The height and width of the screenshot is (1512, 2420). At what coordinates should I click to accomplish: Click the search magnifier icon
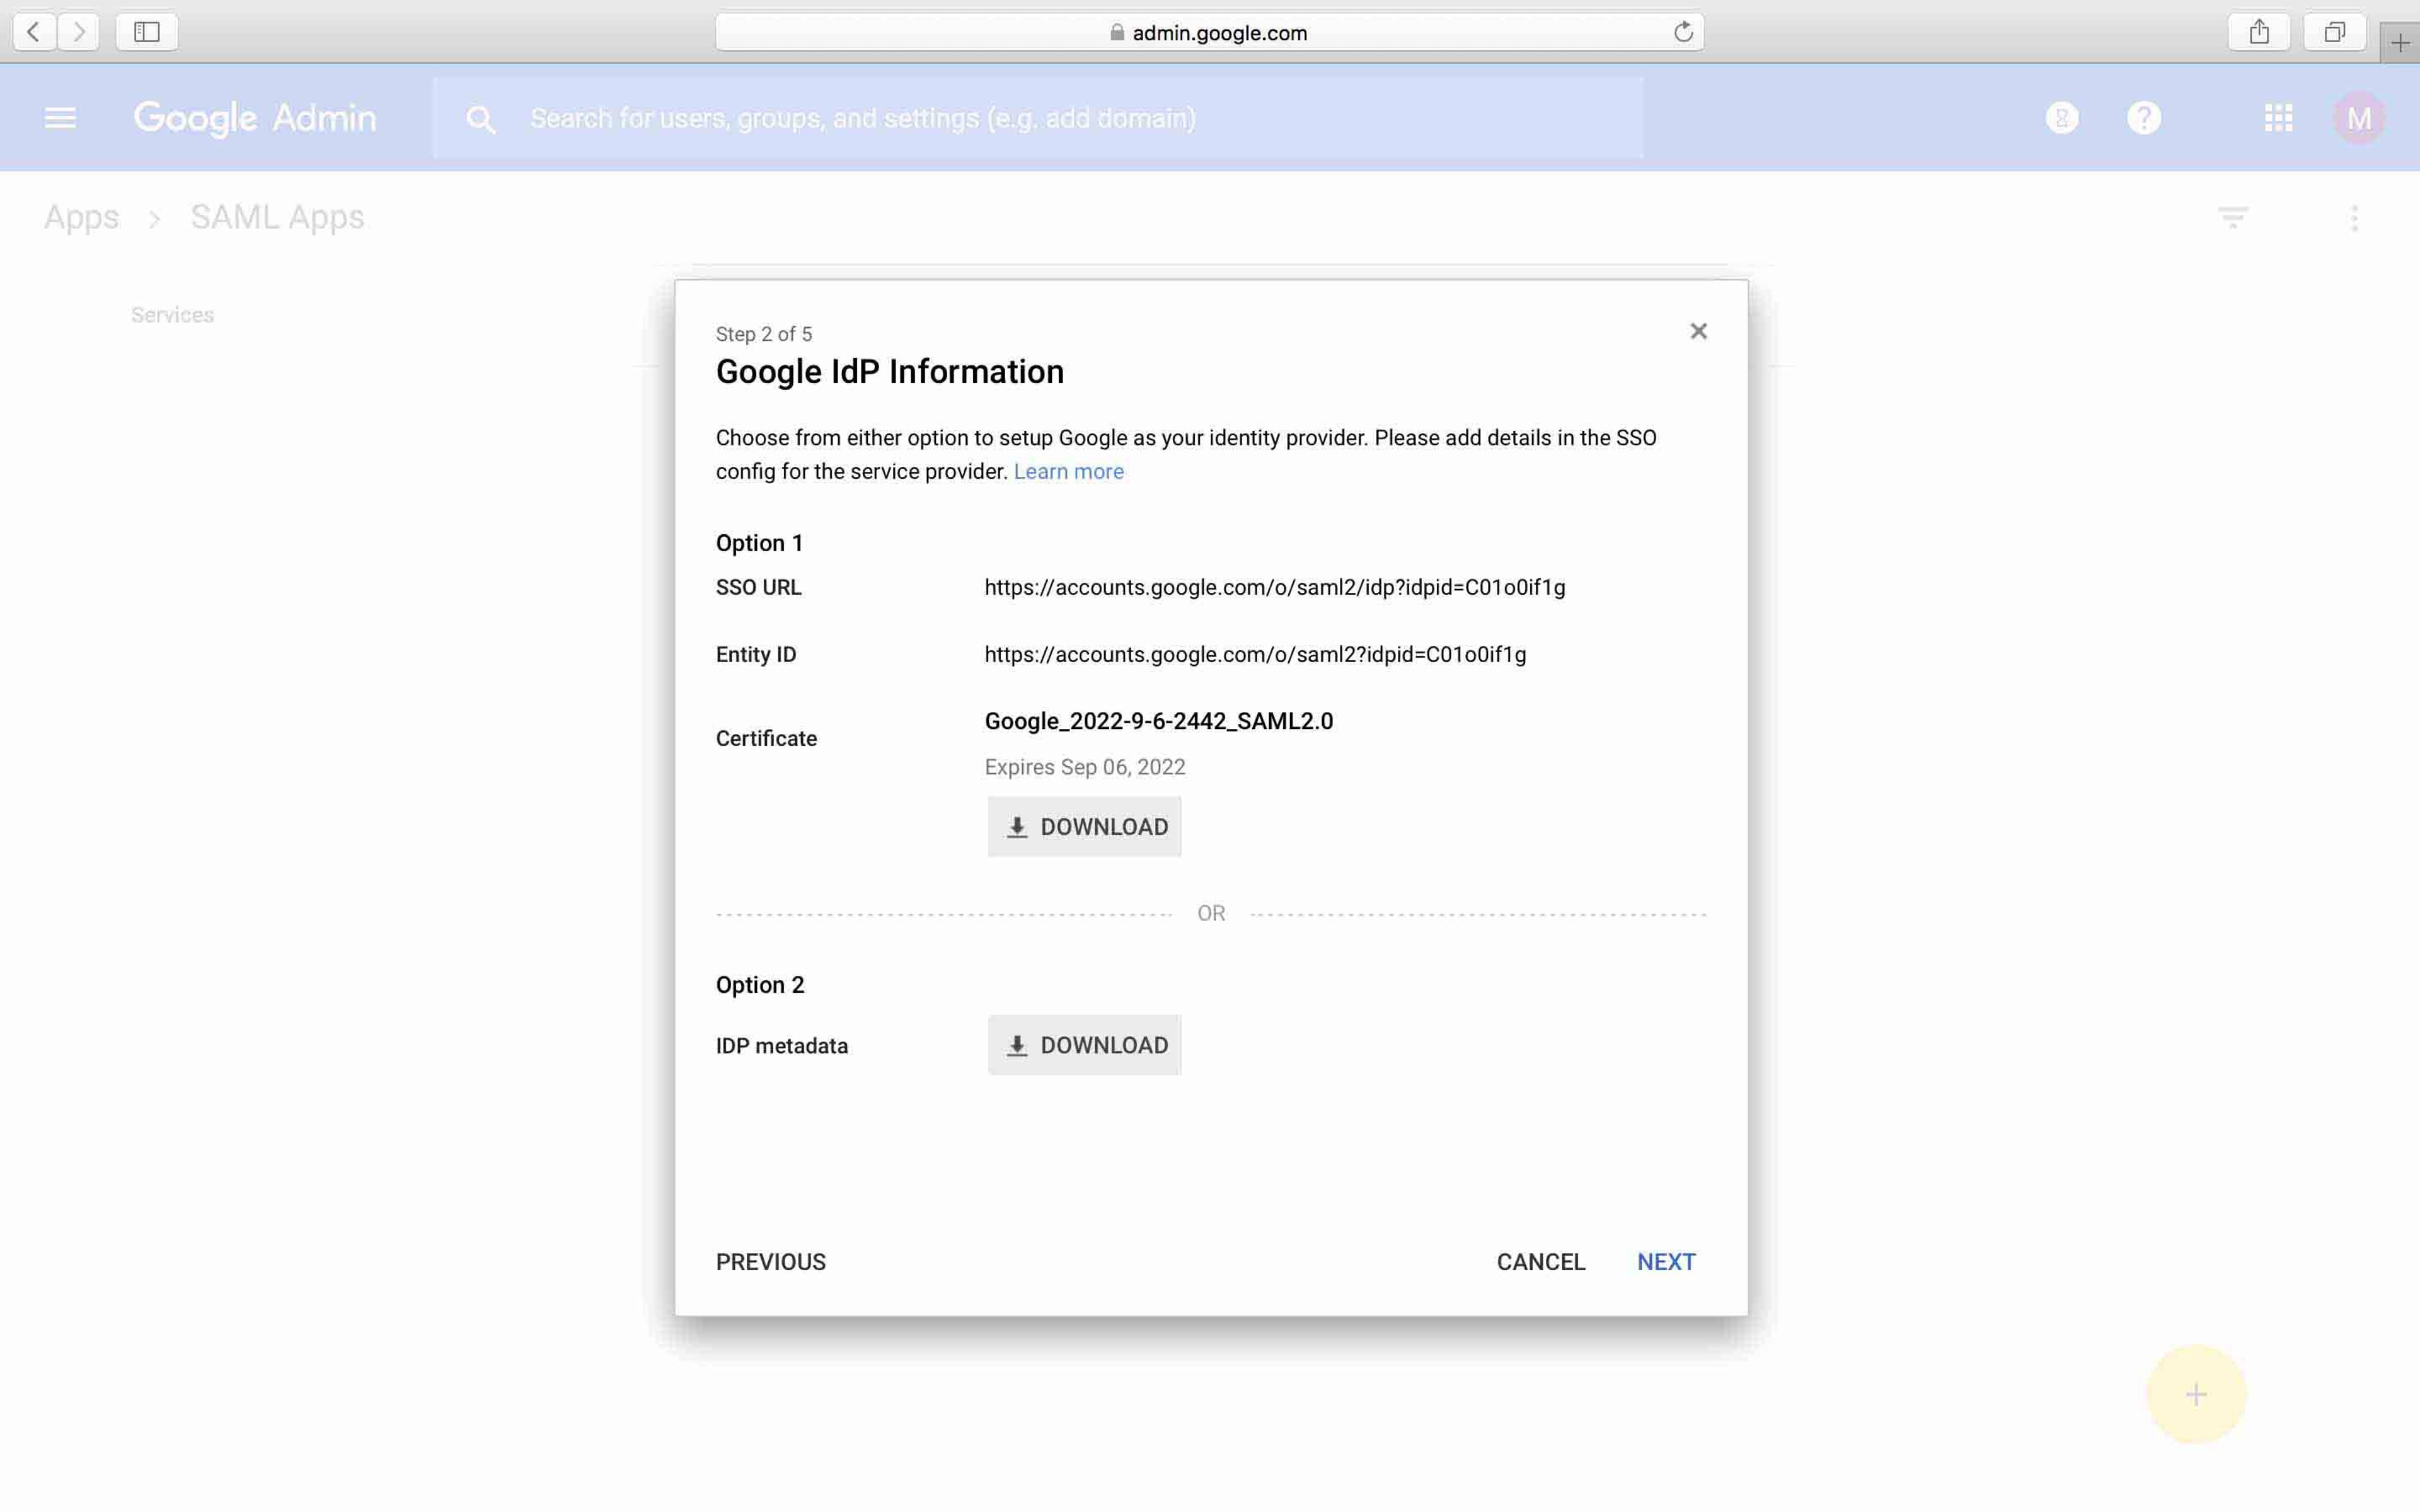tap(481, 119)
